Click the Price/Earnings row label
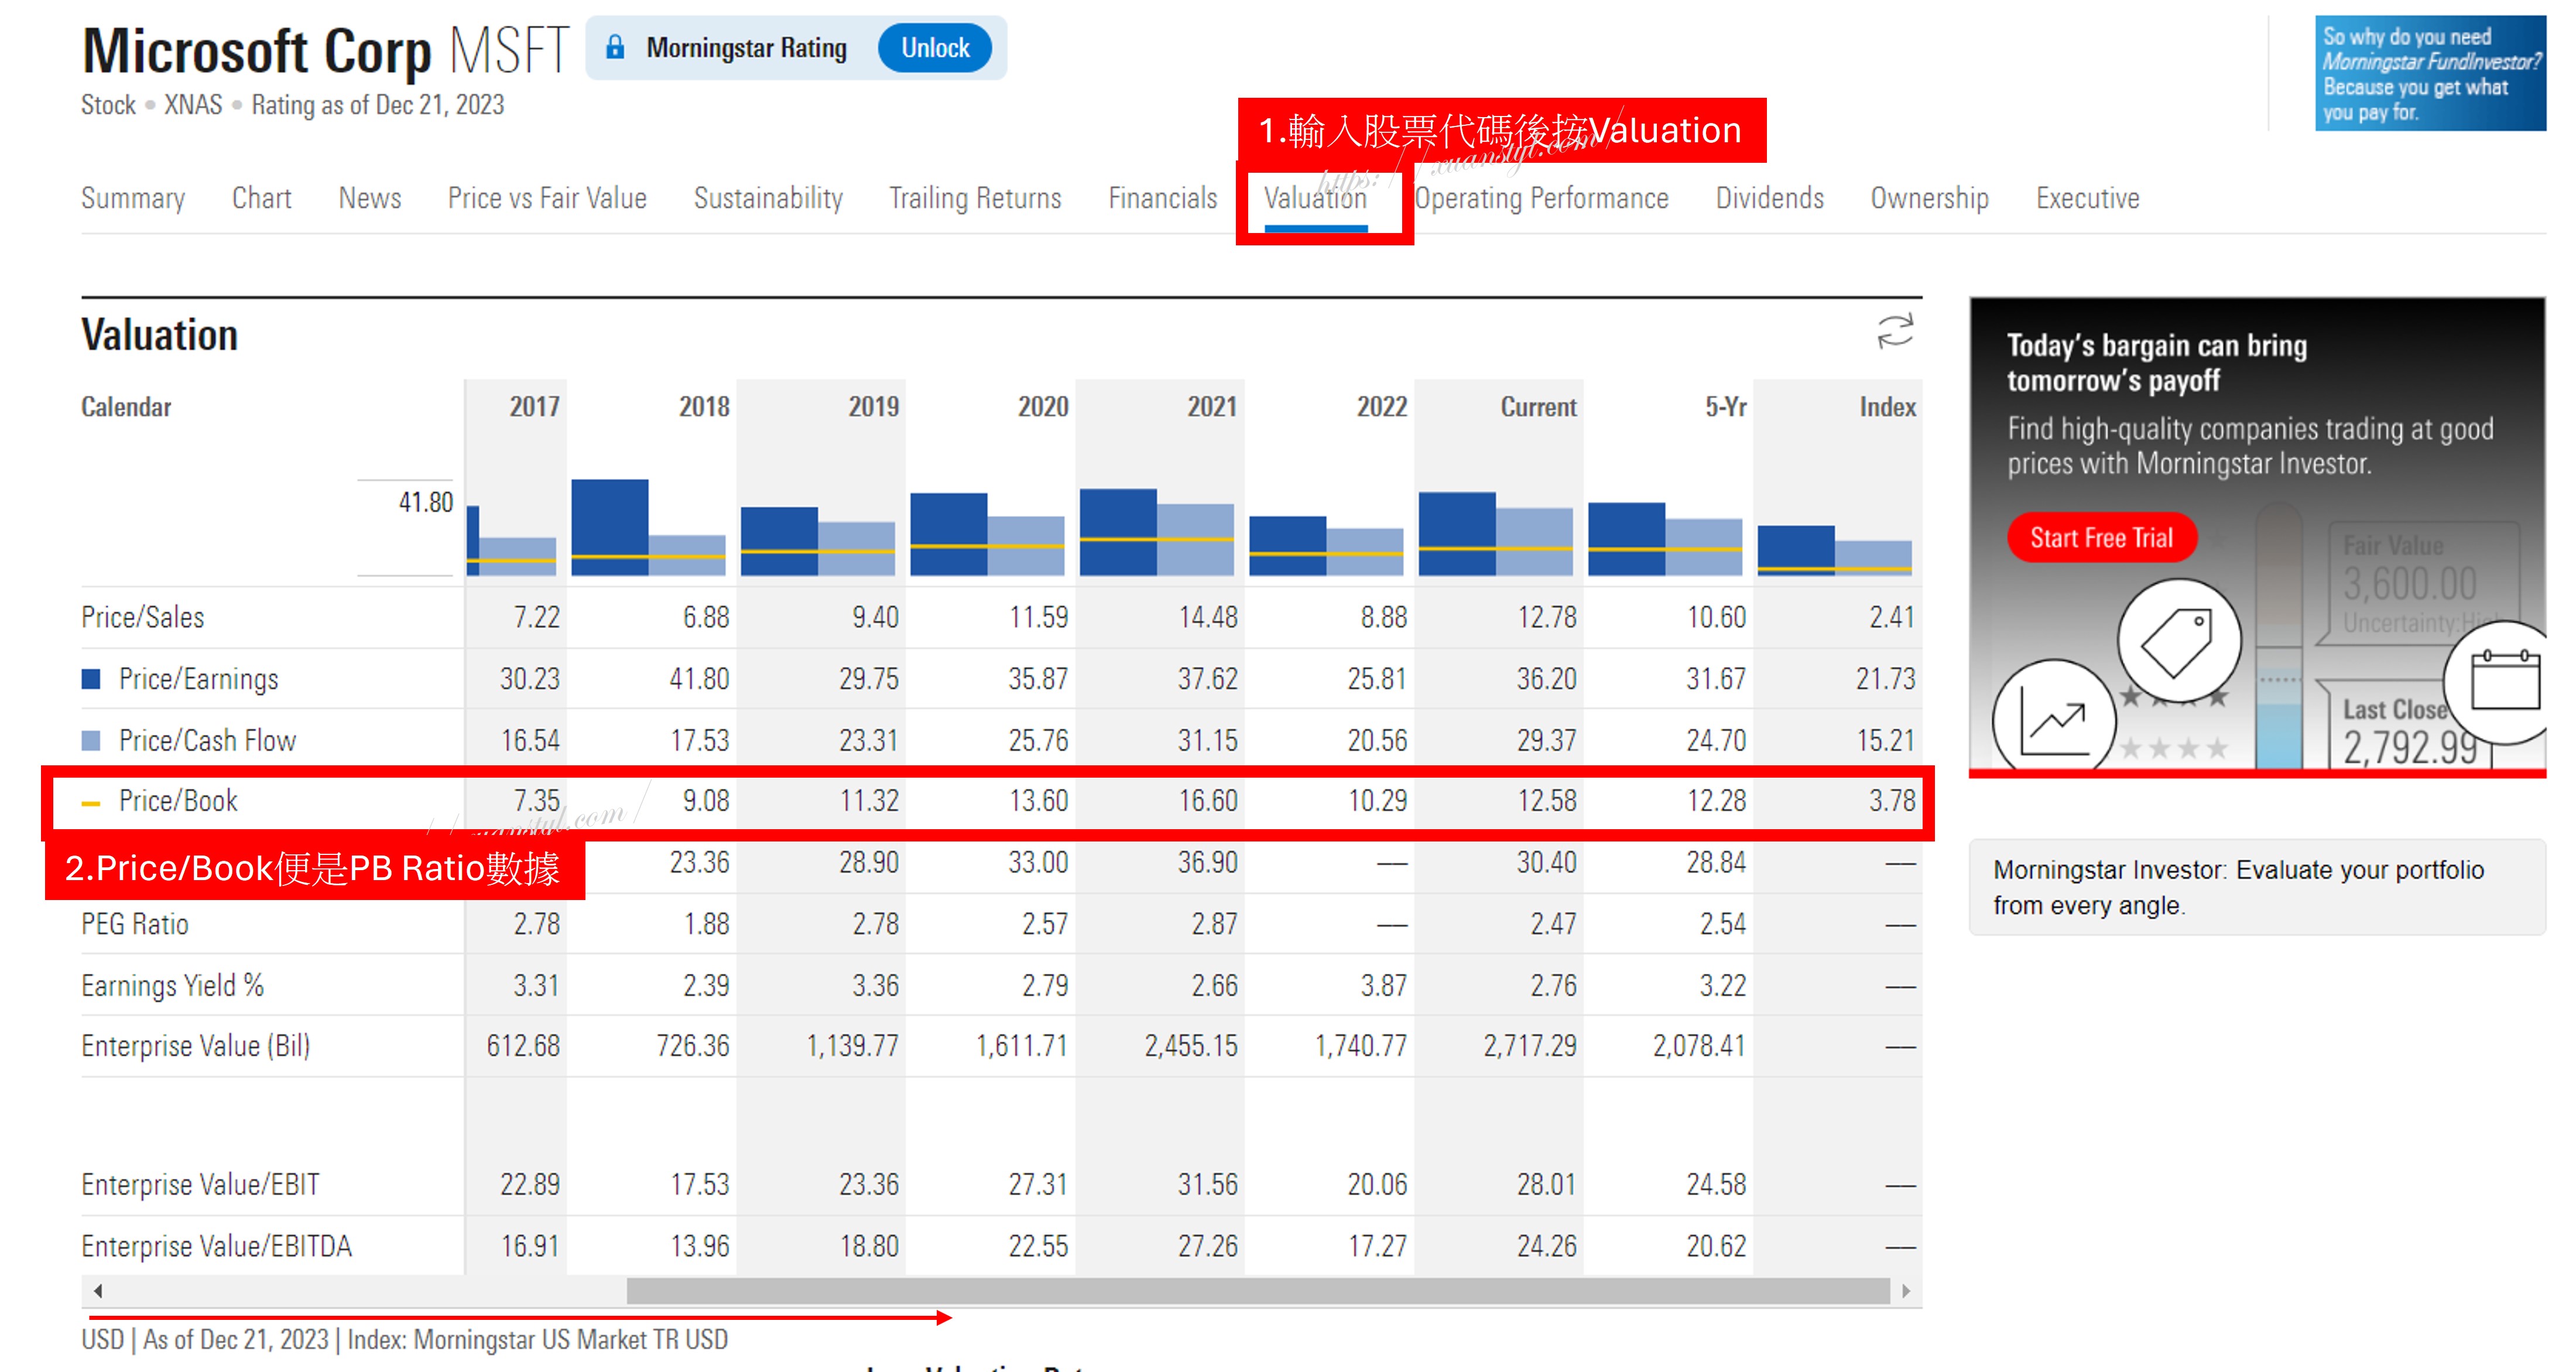The image size is (2576, 1372). [199, 679]
